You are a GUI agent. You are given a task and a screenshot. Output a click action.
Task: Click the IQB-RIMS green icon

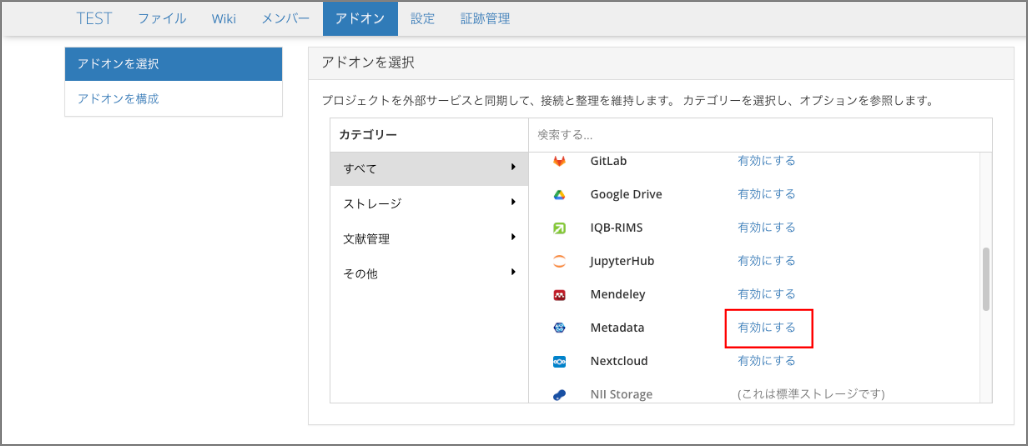pos(560,228)
